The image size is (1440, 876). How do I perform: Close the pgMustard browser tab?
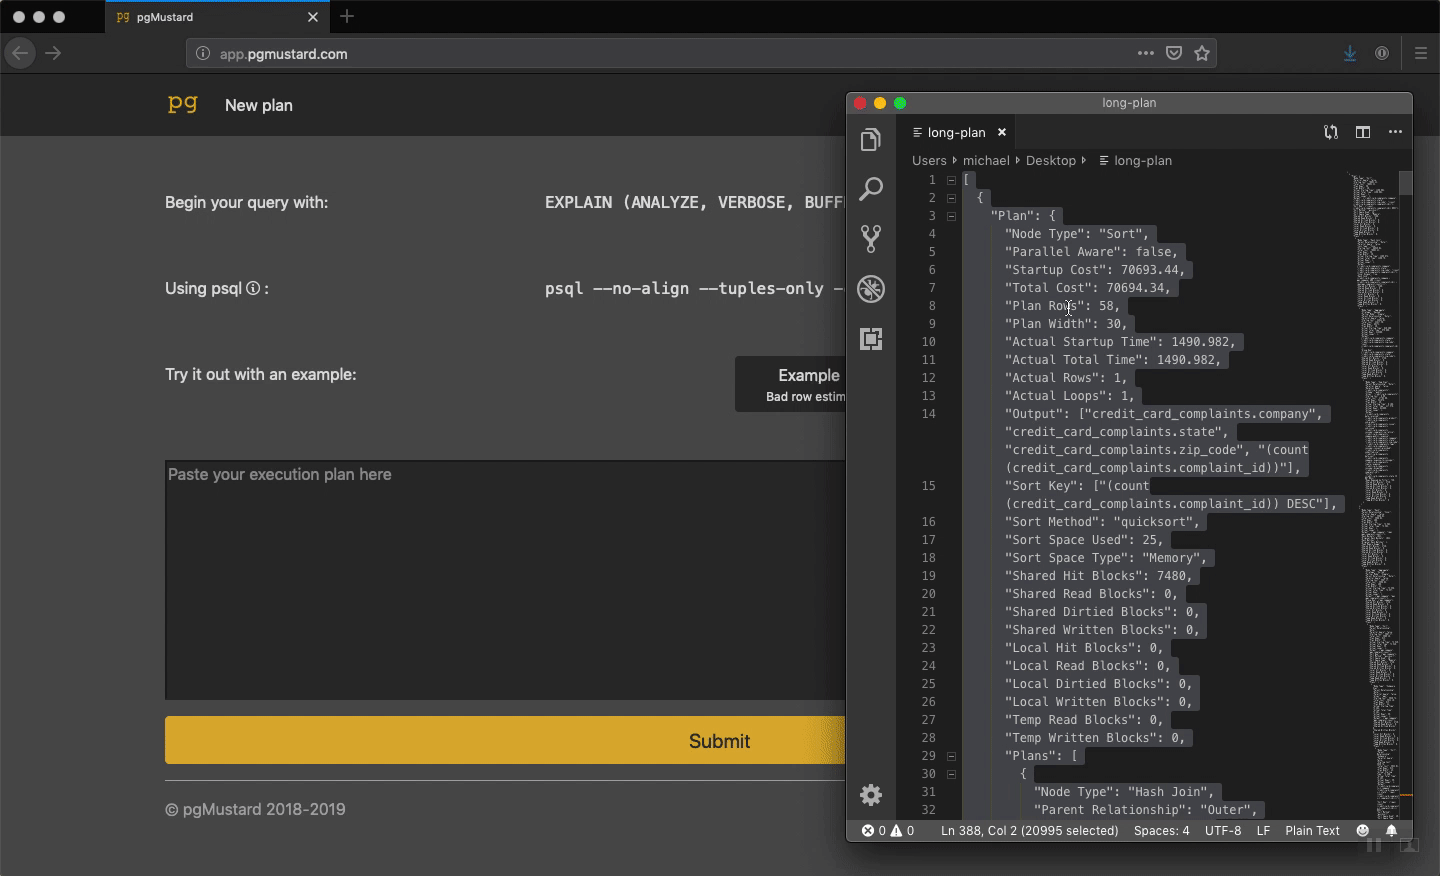(313, 17)
